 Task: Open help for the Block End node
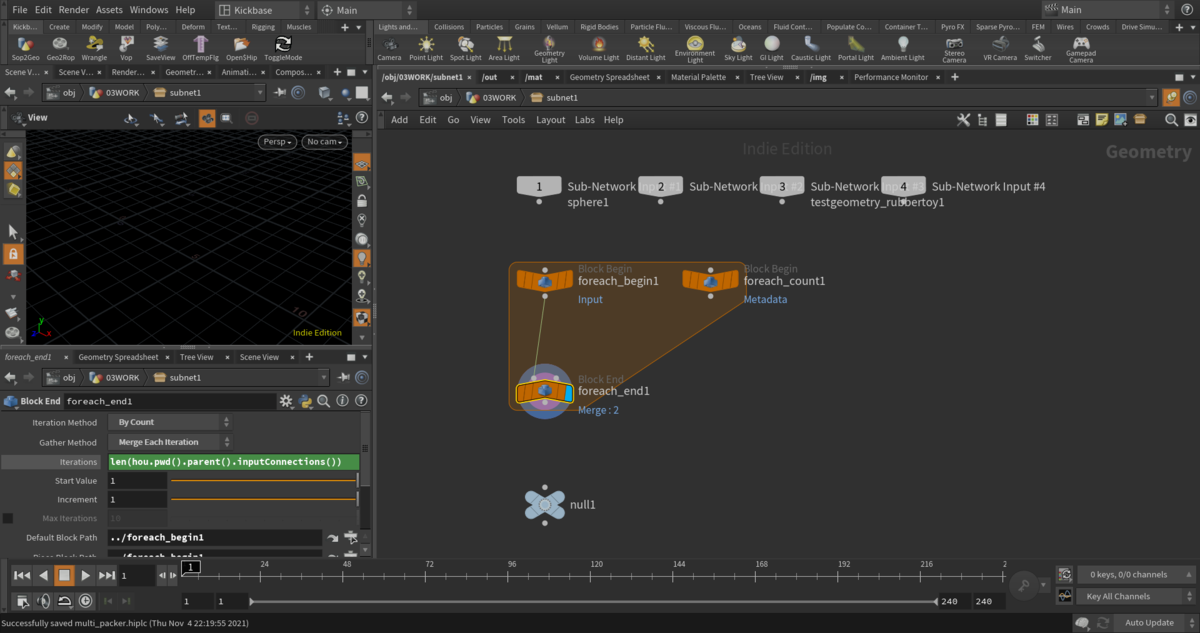[361, 401]
